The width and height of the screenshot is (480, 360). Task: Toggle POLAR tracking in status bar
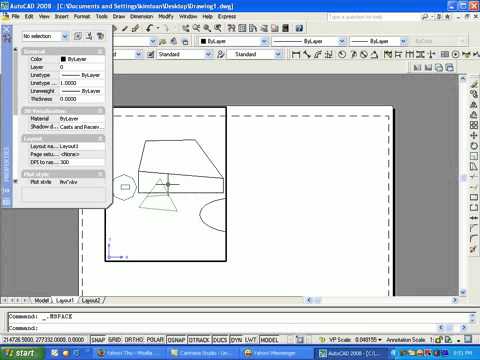[155, 340]
